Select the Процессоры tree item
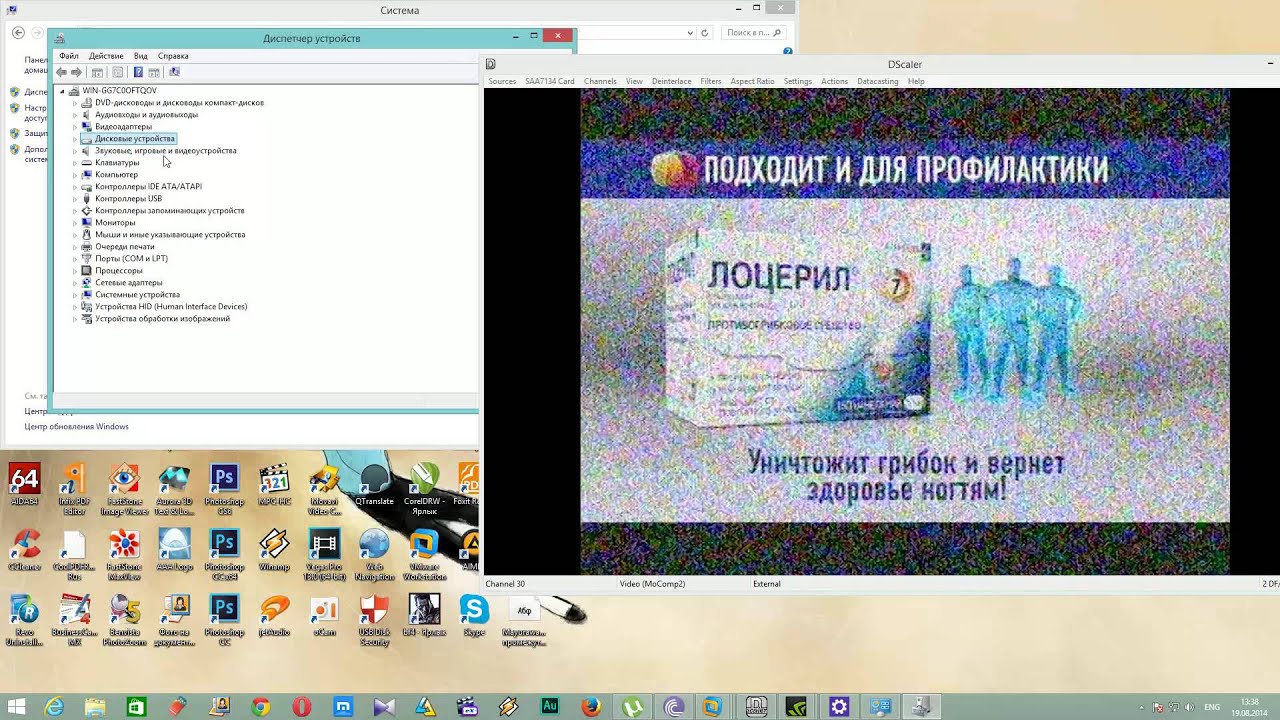The width and height of the screenshot is (1280, 720). (x=119, y=271)
